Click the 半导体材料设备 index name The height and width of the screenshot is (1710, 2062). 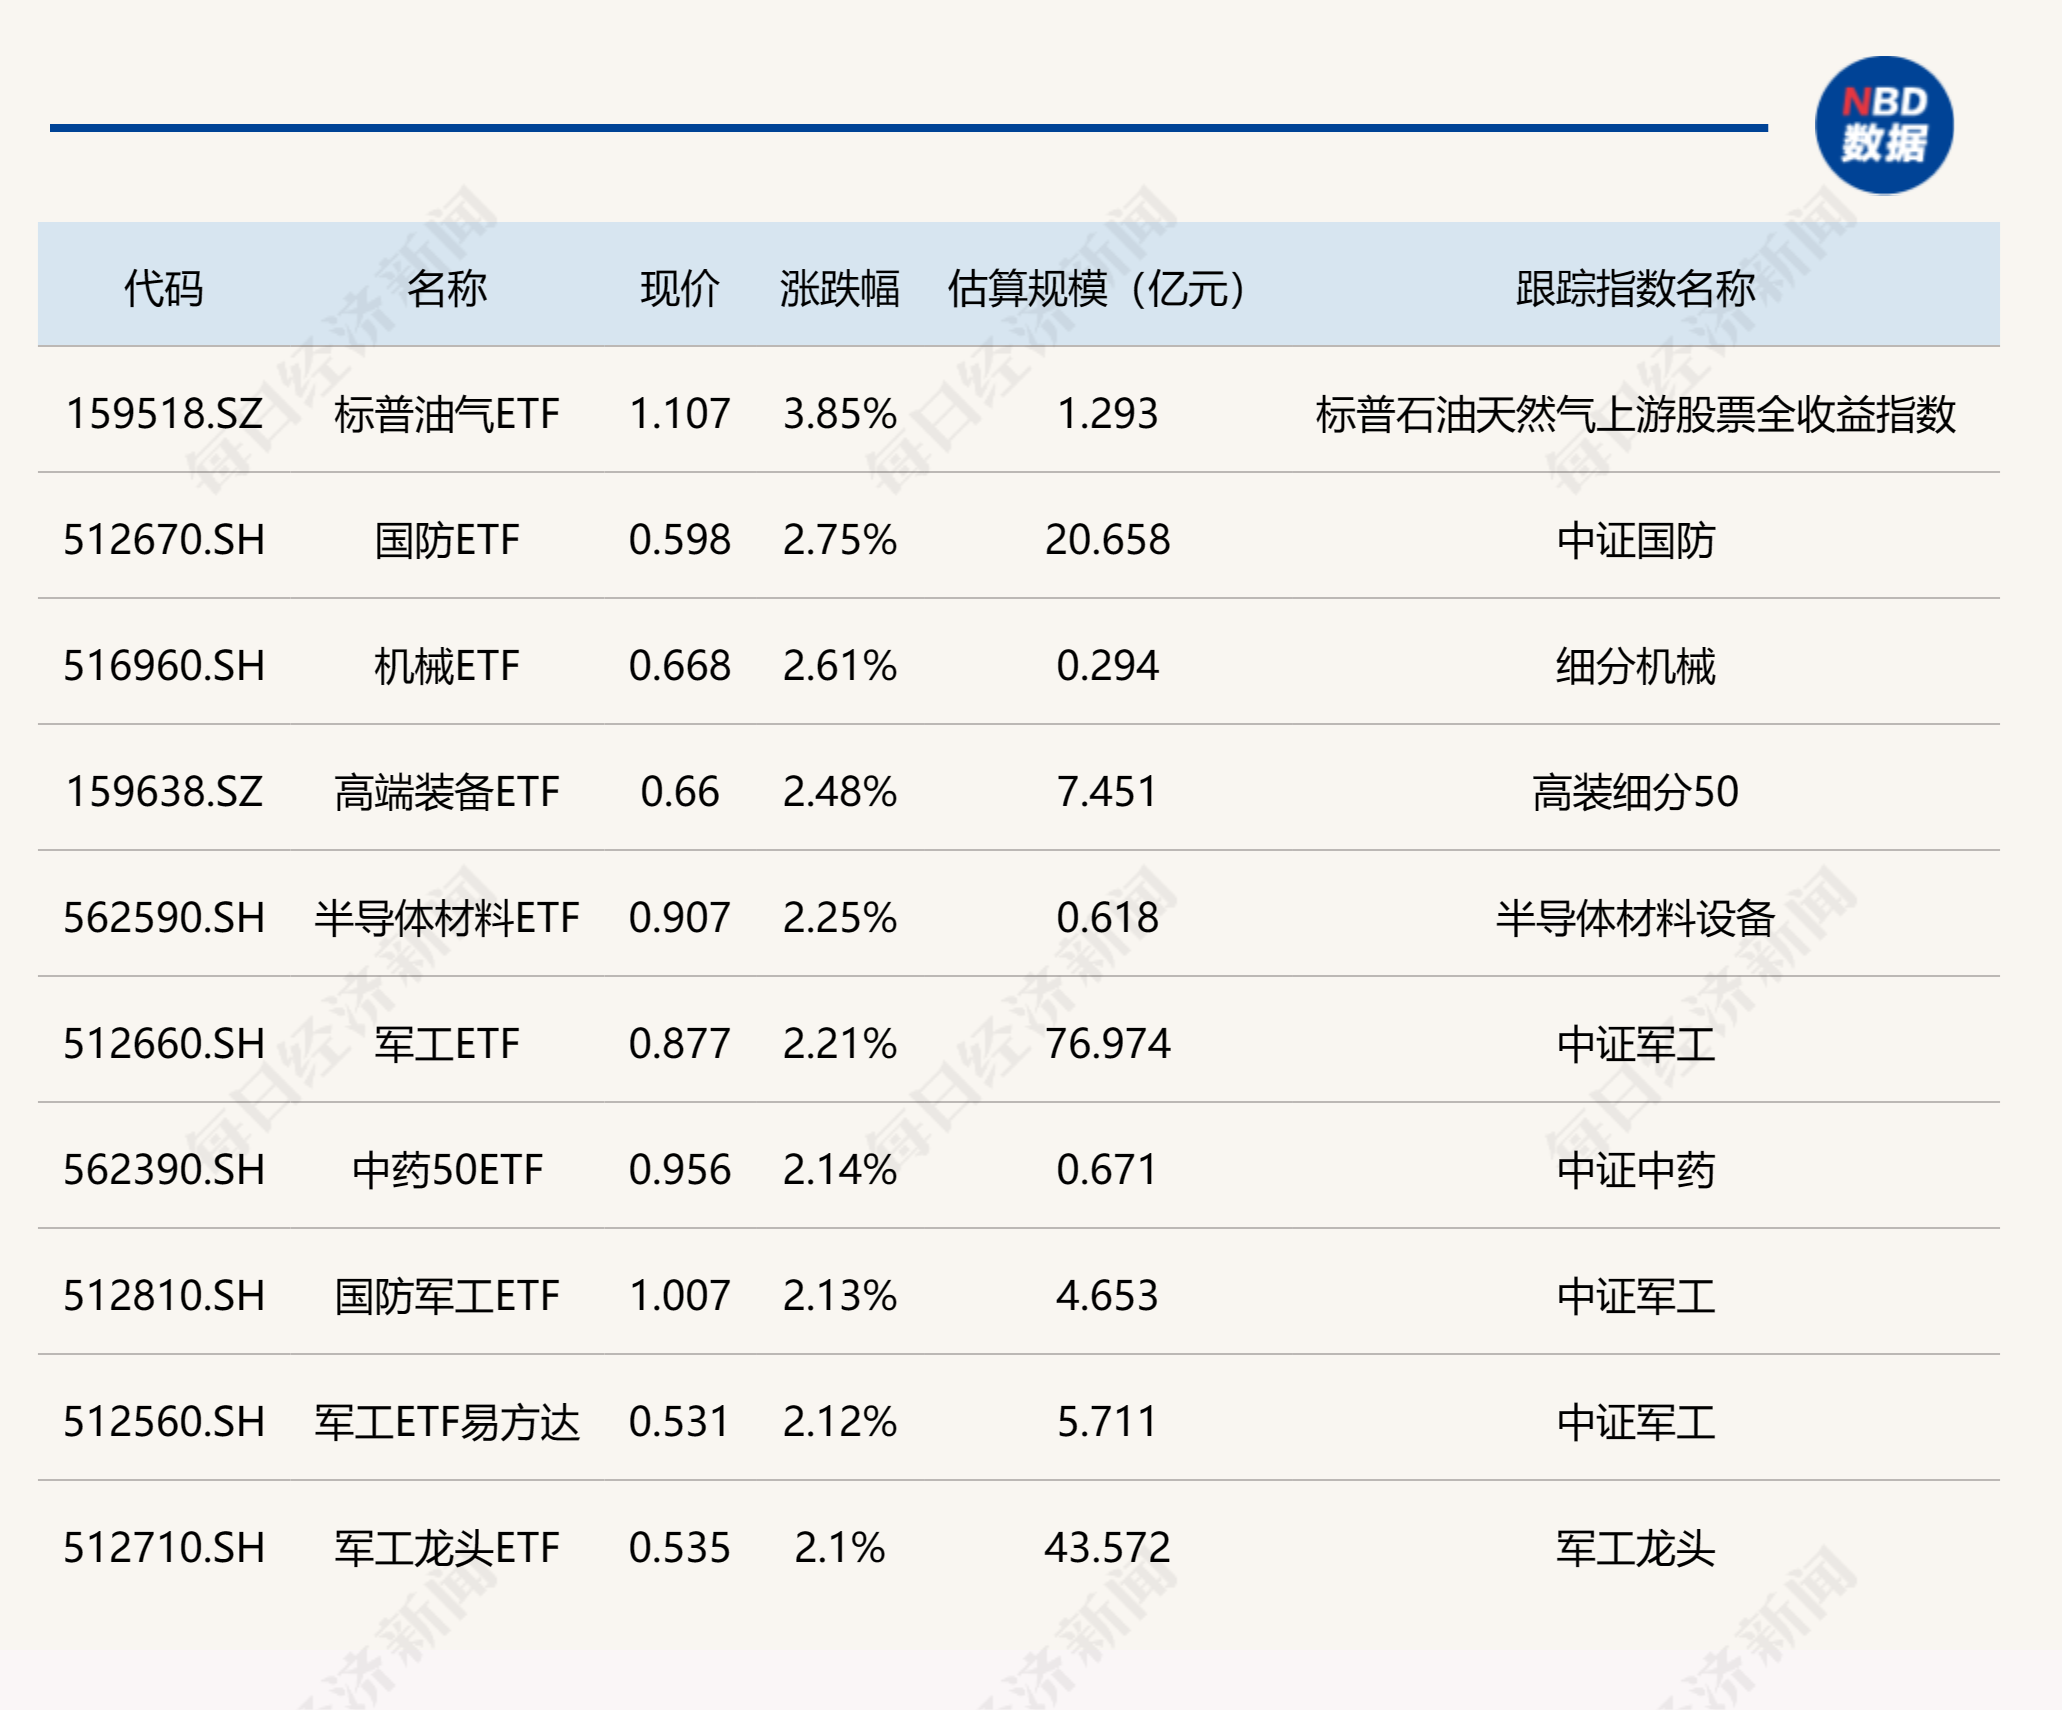pyautogui.click(x=1635, y=918)
